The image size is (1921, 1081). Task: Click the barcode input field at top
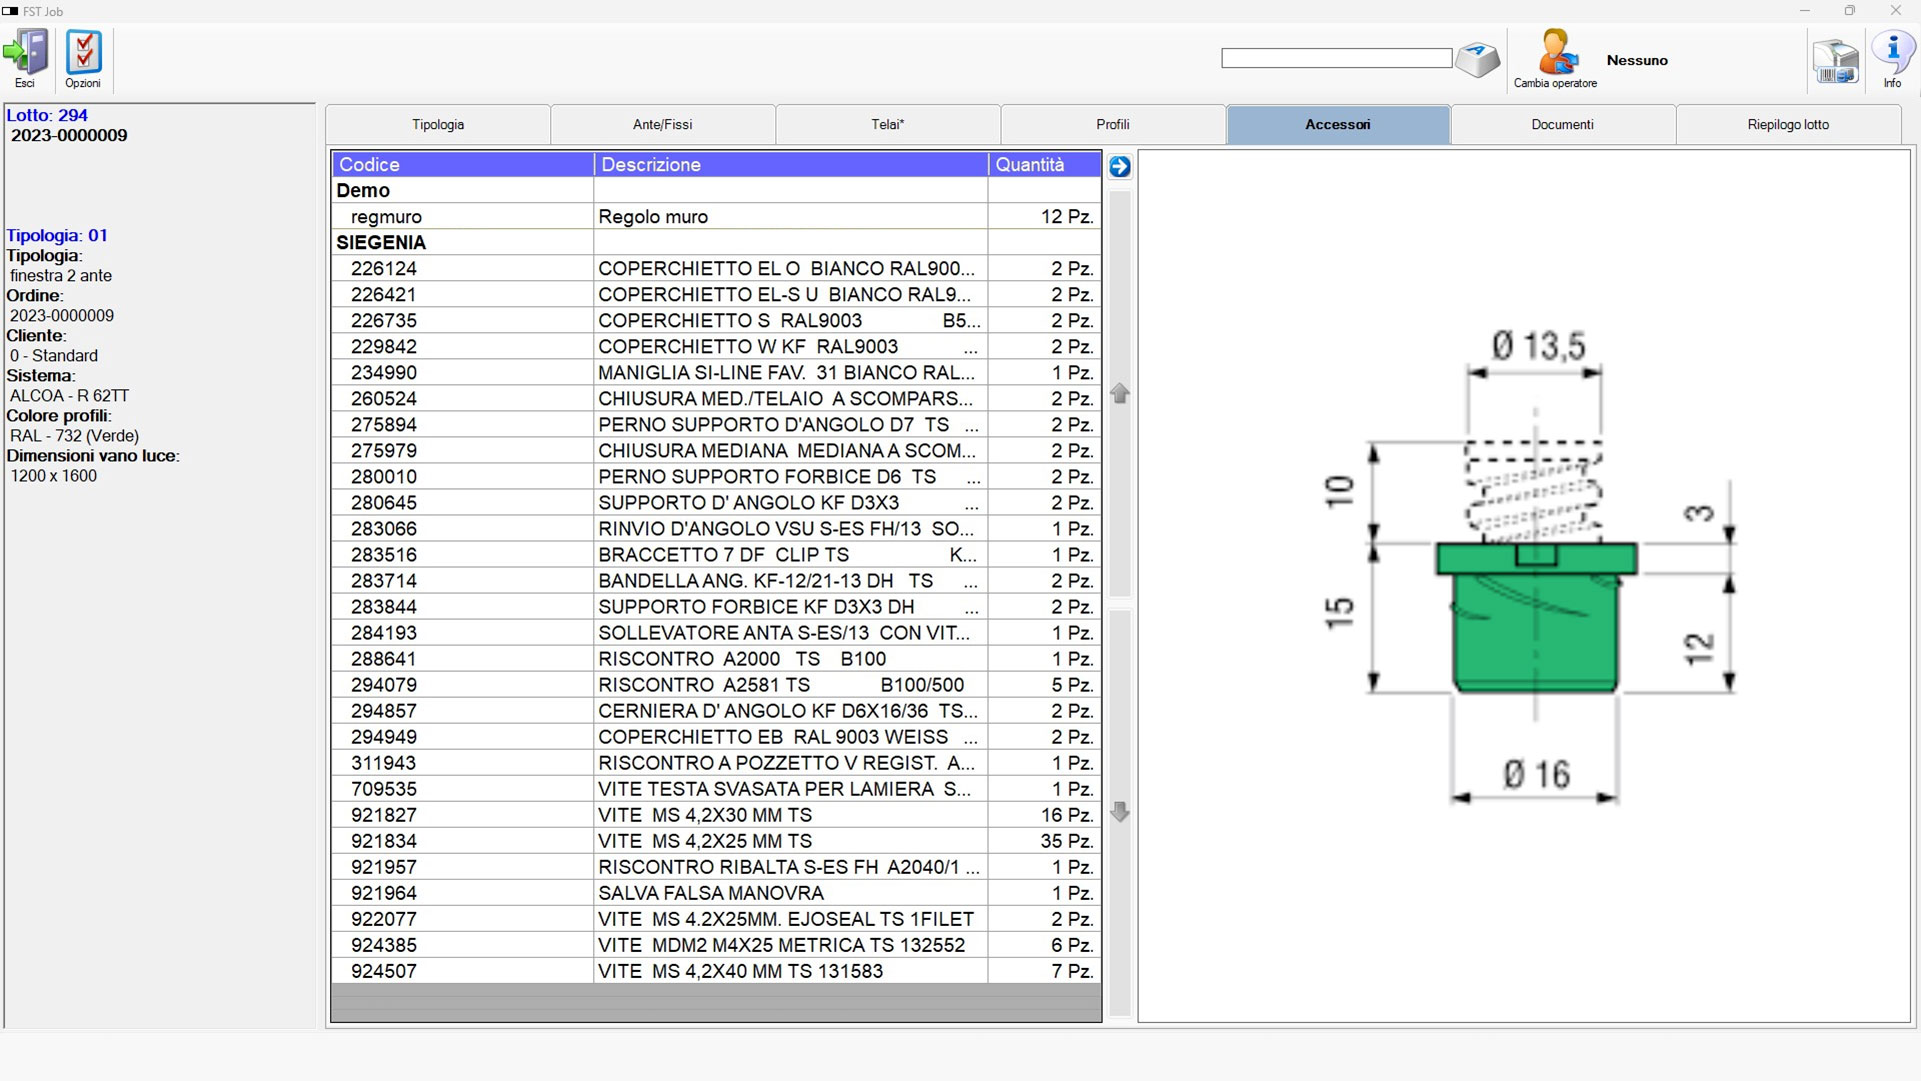(x=1336, y=58)
